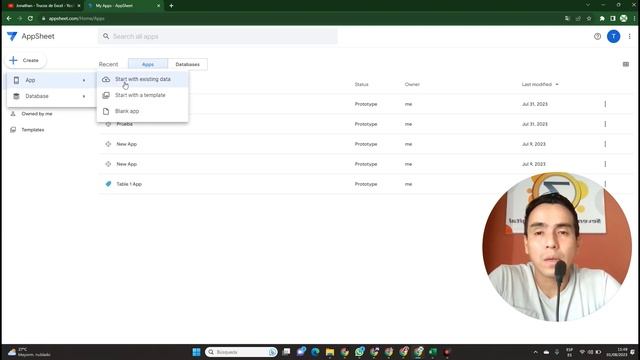Switch list layout with the grid view icon
Viewport: 640px width, 360px height.
626,64
